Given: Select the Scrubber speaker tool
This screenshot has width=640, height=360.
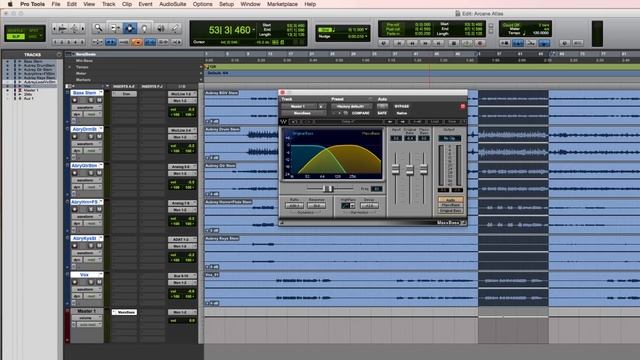Looking at the screenshot, I should (160, 28).
